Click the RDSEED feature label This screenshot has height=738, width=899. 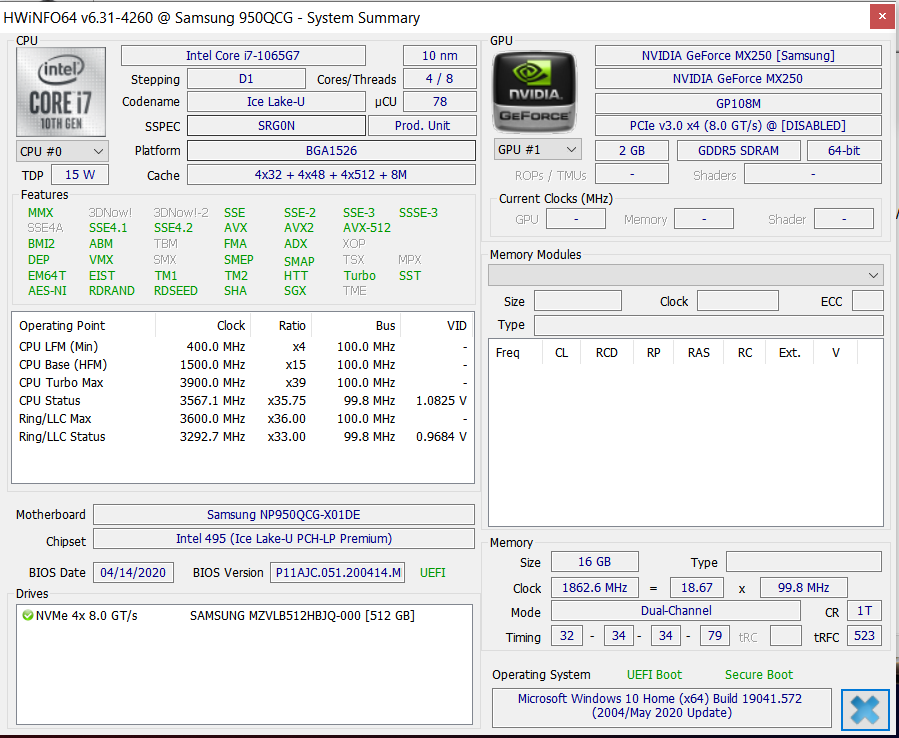point(175,291)
